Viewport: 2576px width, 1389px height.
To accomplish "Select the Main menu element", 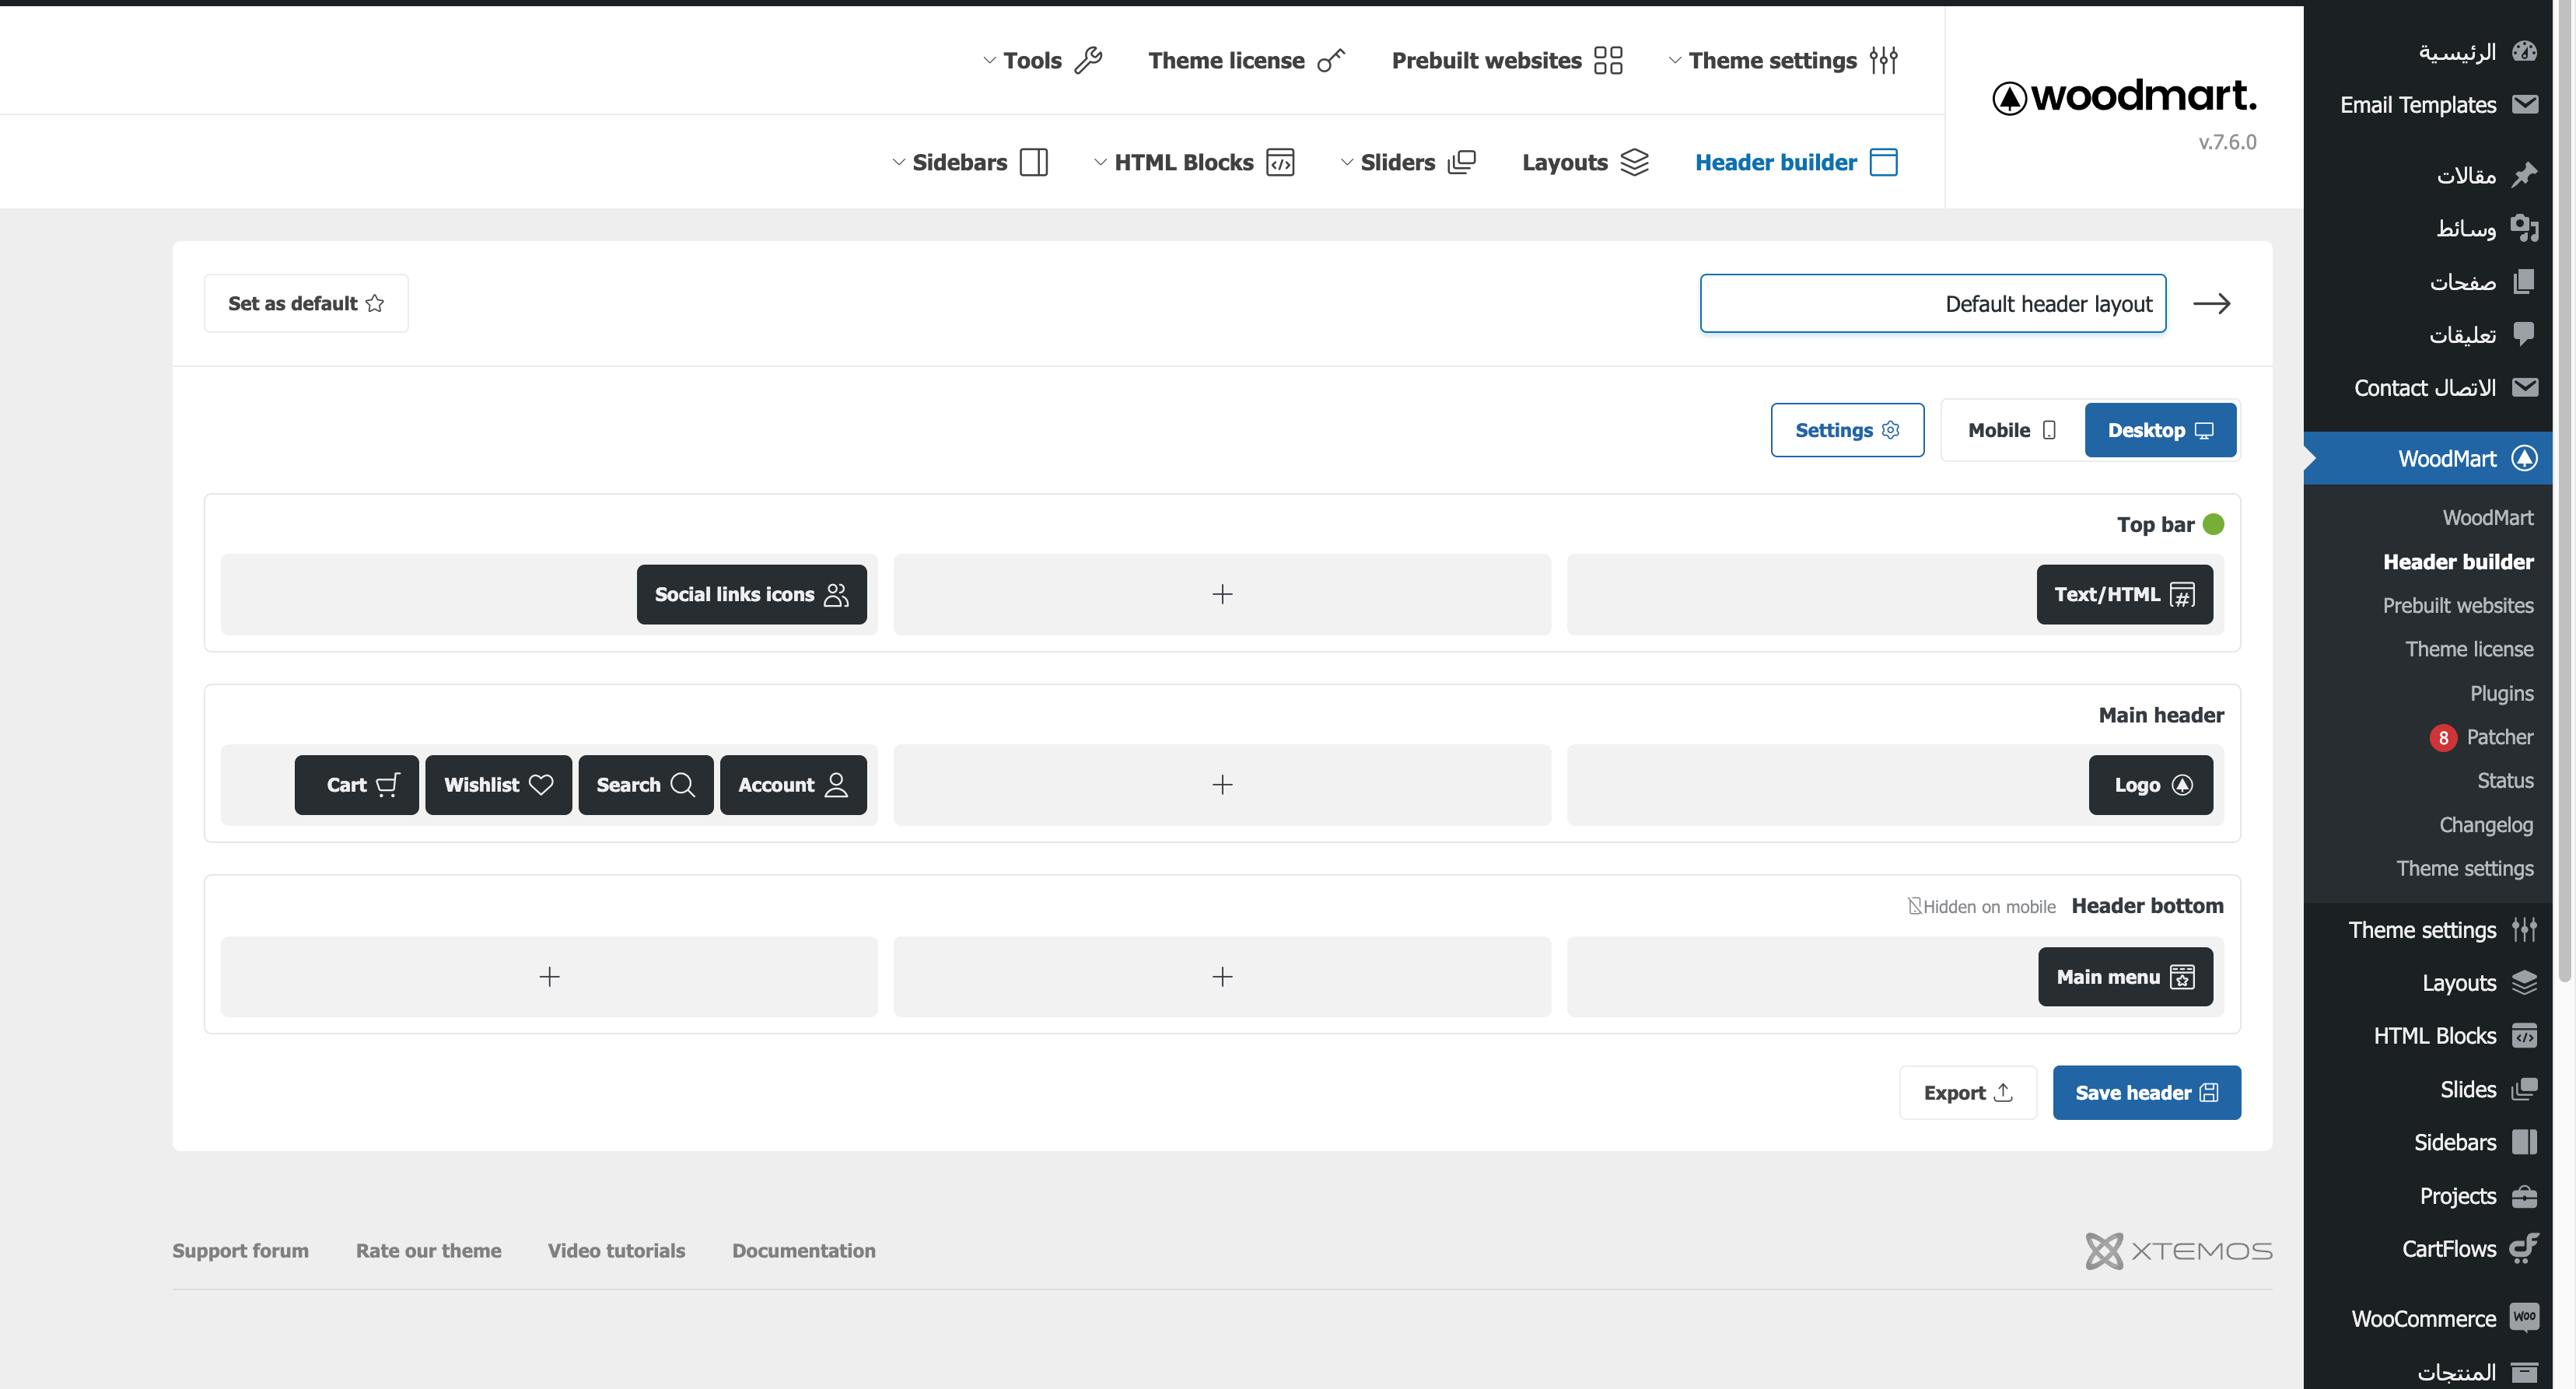I will [x=2124, y=977].
